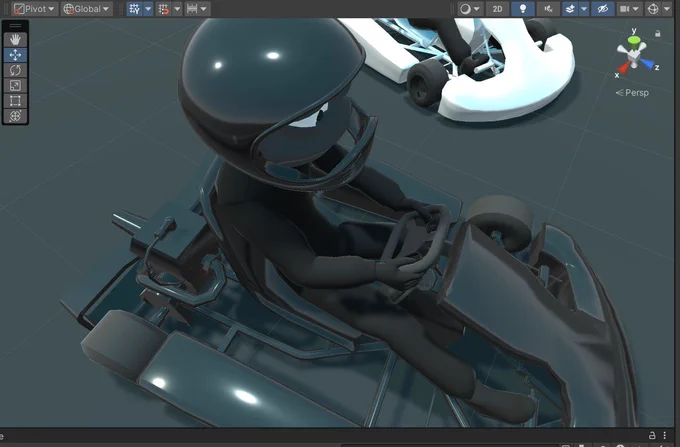Activate the Move tool
680x447 pixels.
click(15, 55)
